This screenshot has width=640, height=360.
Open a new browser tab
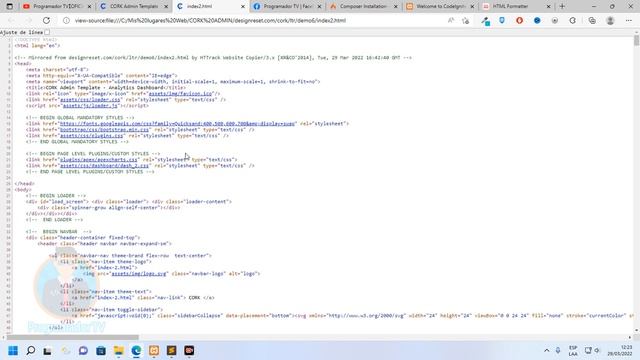point(562,7)
